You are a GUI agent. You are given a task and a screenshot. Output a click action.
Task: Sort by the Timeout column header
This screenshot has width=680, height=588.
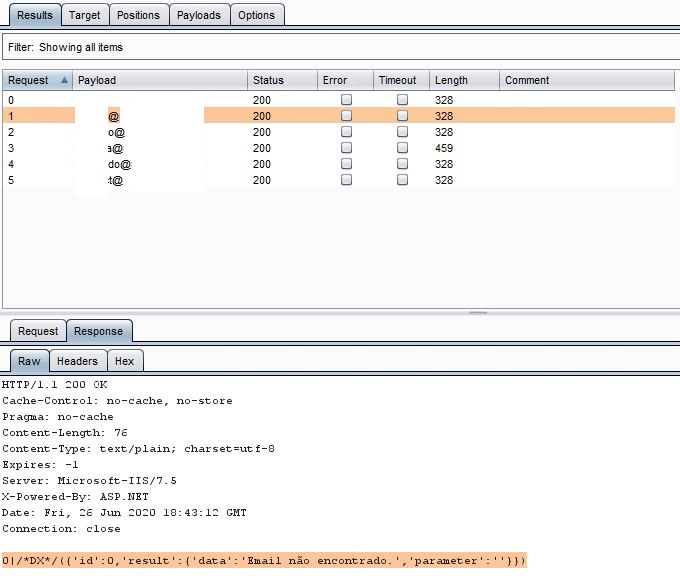click(402, 80)
